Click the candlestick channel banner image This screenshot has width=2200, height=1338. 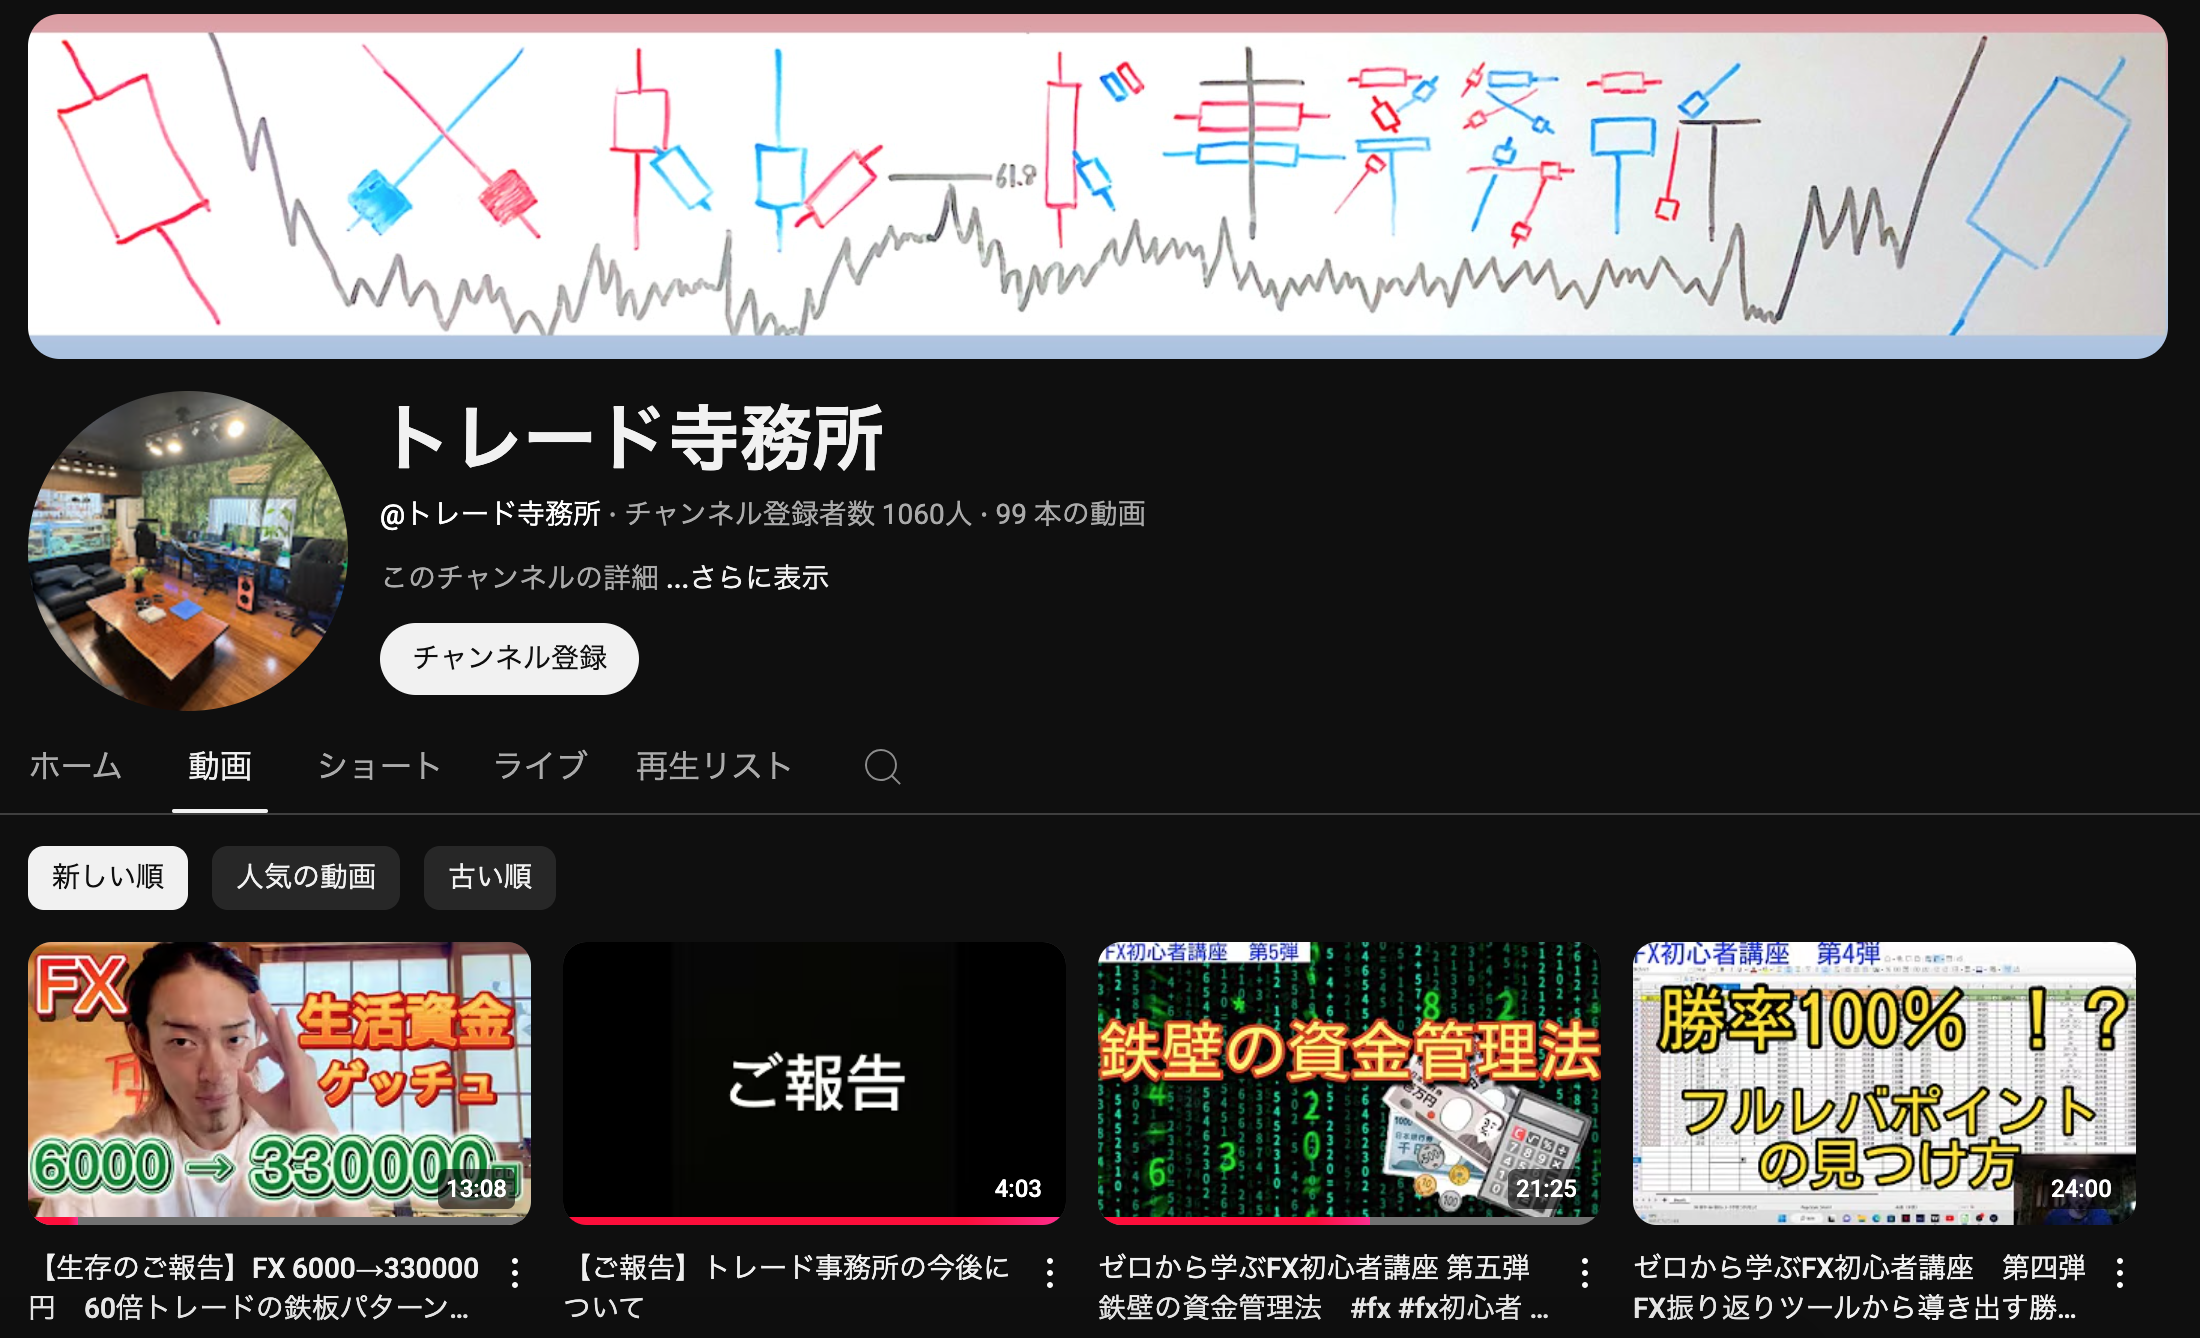(1098, 186)
